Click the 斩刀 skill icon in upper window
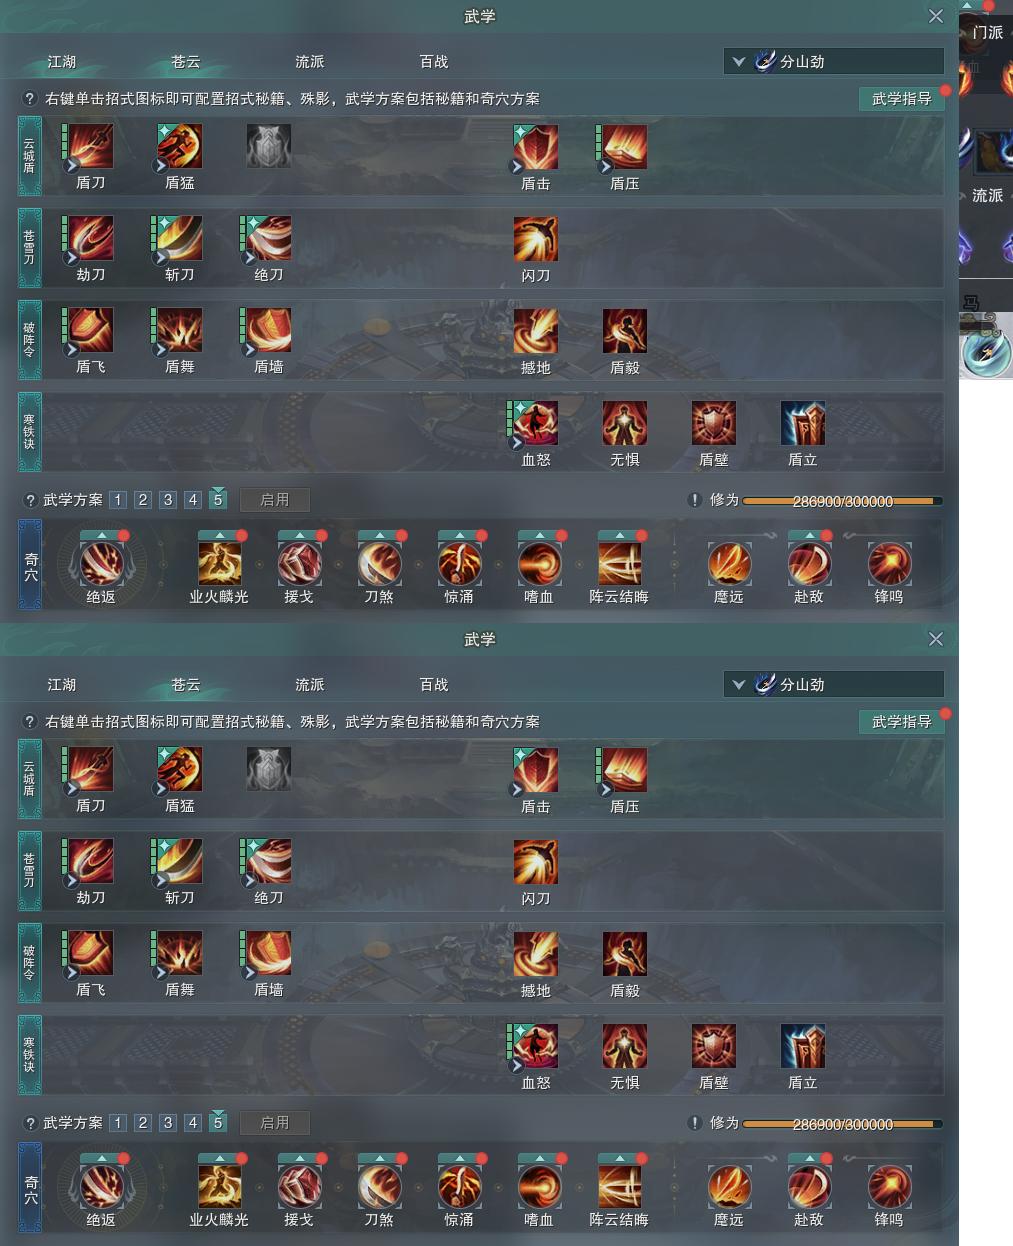The width and height of the screenshot is (1013, 1246). click(x=180, y=239)
